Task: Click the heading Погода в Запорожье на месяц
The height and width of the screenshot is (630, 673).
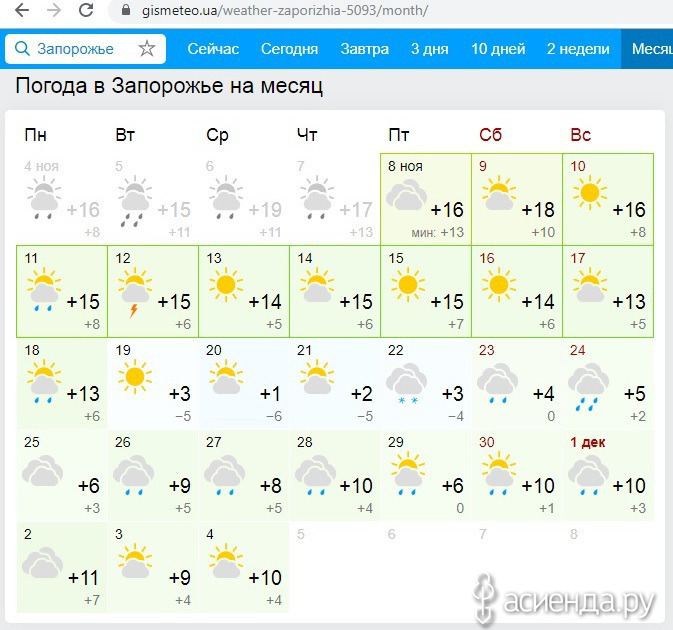Action: (x=169, y=86)
